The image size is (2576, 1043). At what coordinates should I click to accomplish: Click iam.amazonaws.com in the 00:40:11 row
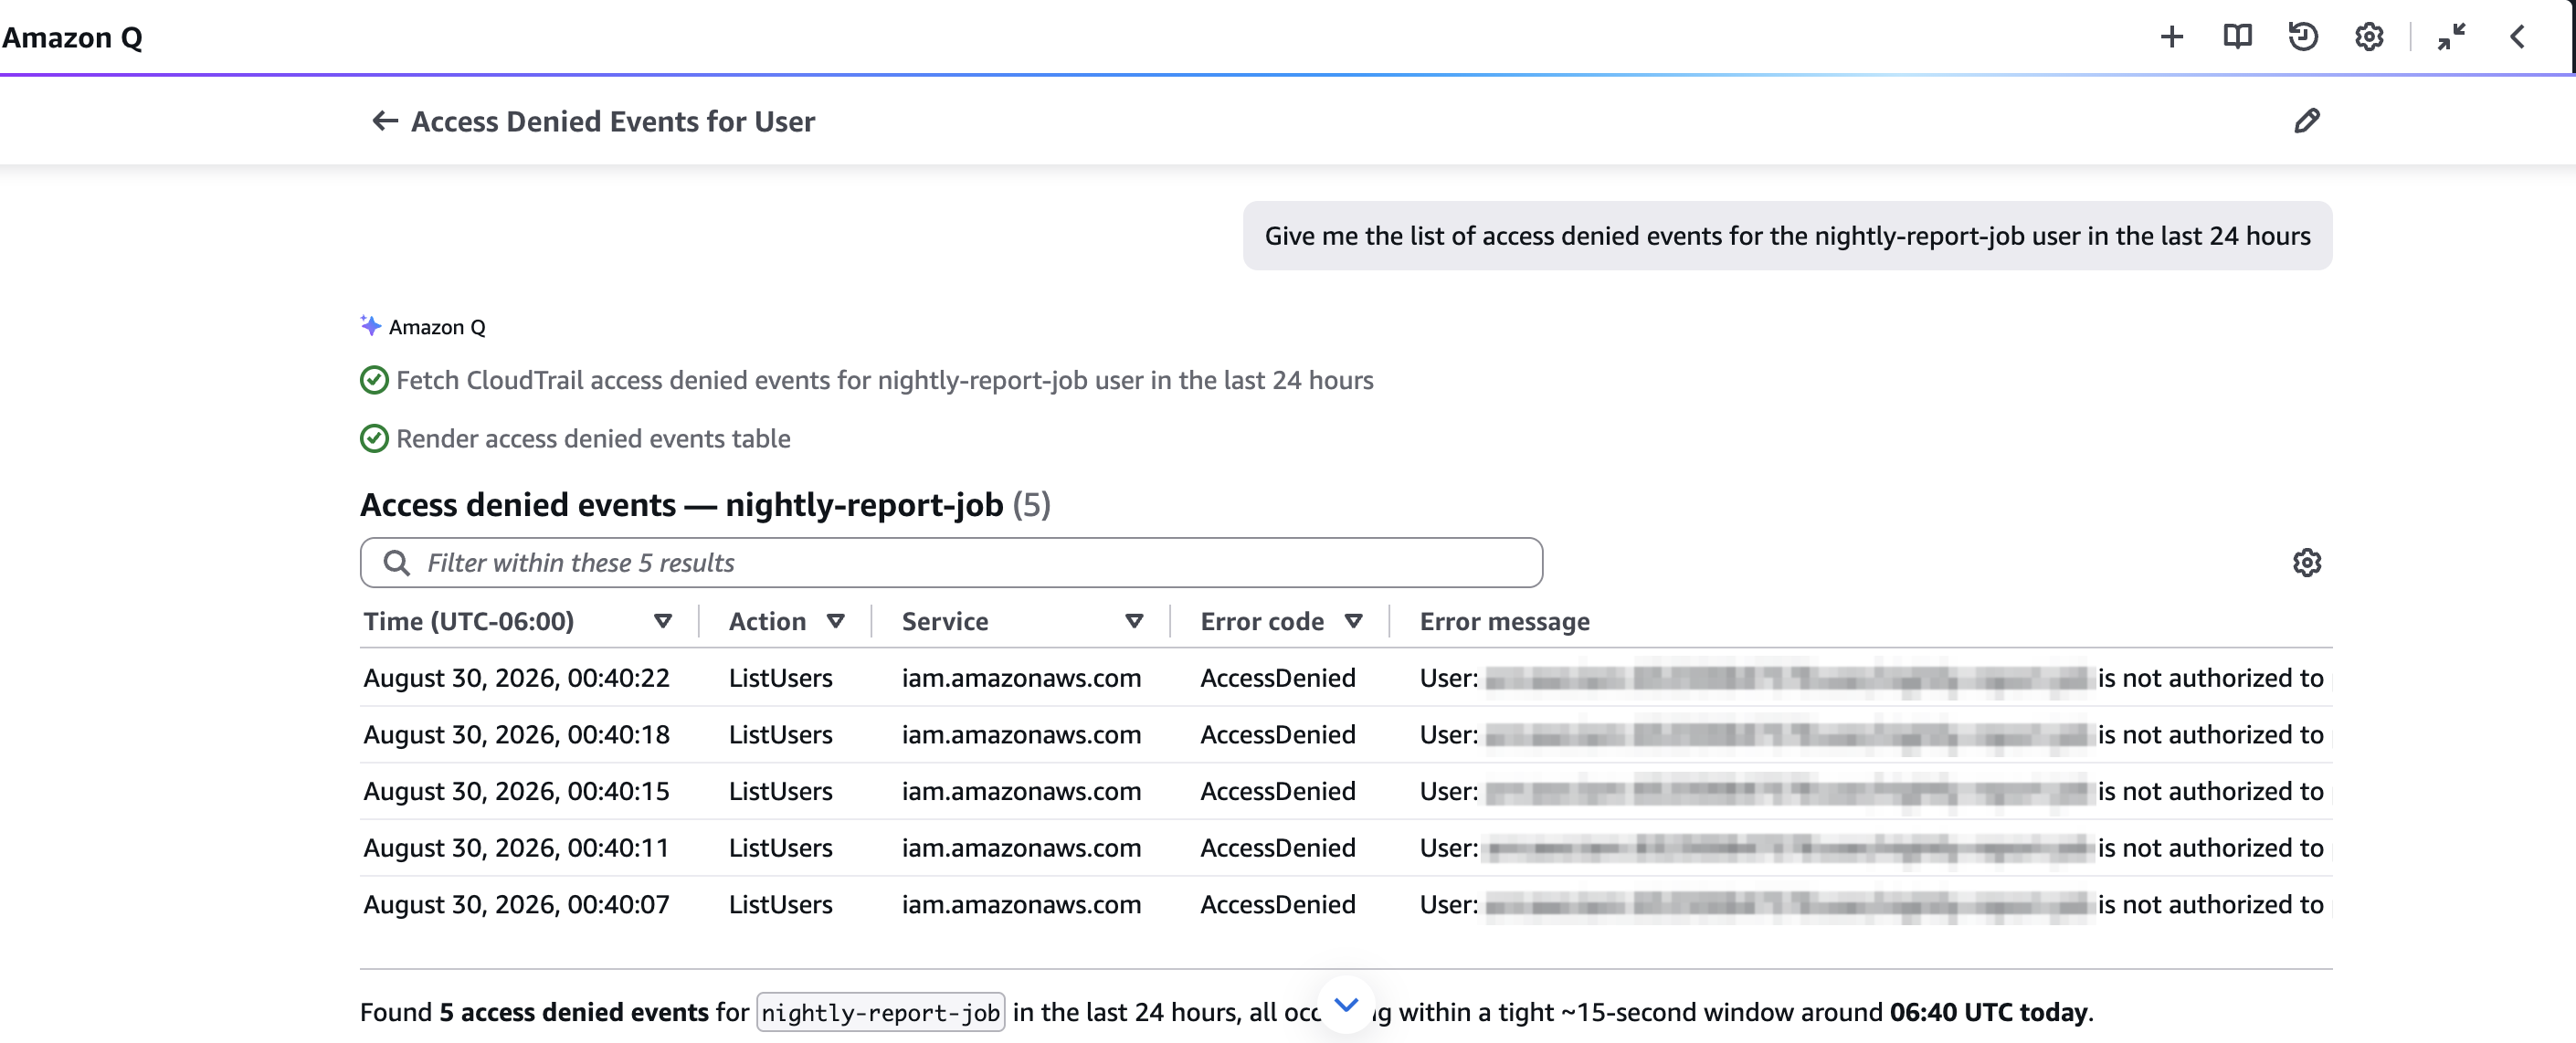[1021, 848]
